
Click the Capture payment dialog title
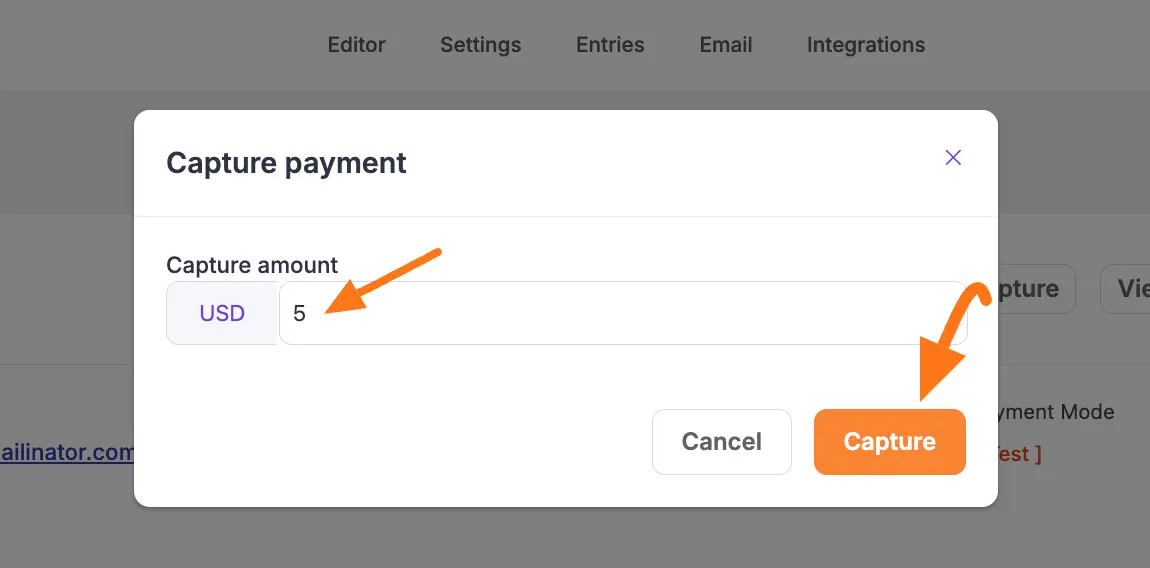(x=286, y=163)
